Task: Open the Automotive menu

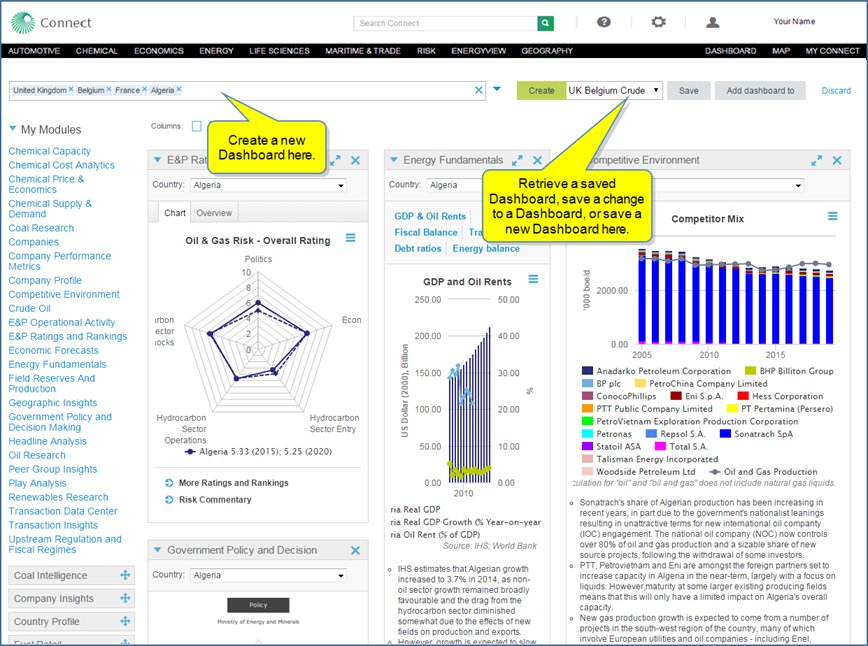Action: point(34,51)
